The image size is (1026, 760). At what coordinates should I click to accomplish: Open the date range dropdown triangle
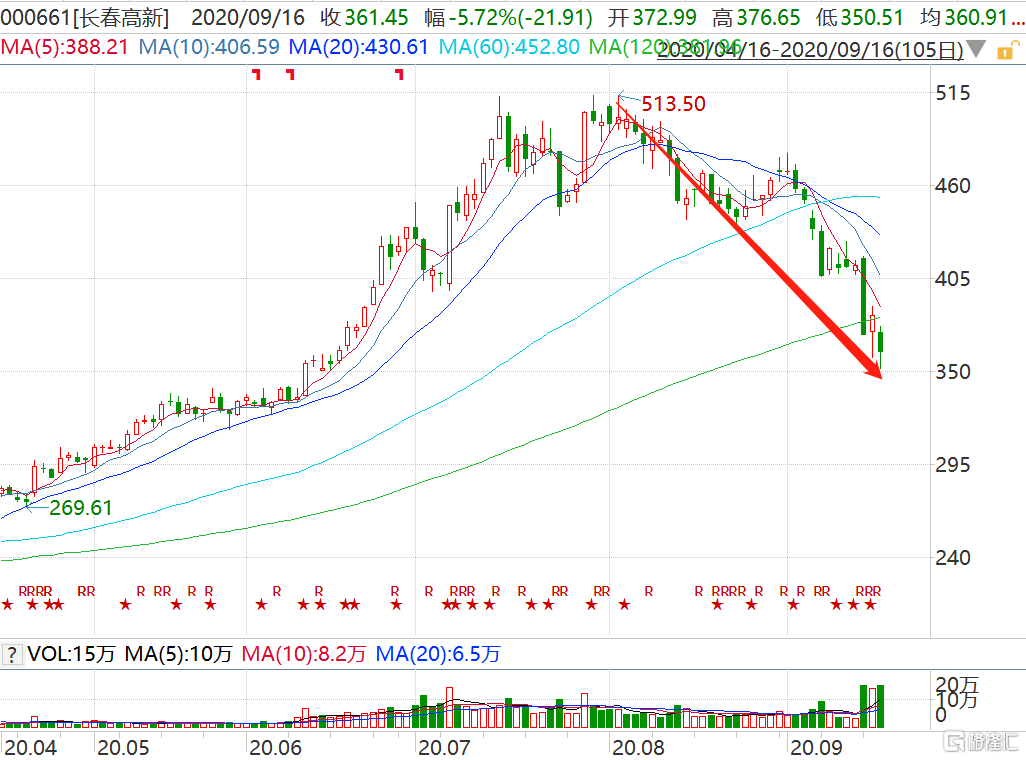pyautogui.click(x=977, y=49)
